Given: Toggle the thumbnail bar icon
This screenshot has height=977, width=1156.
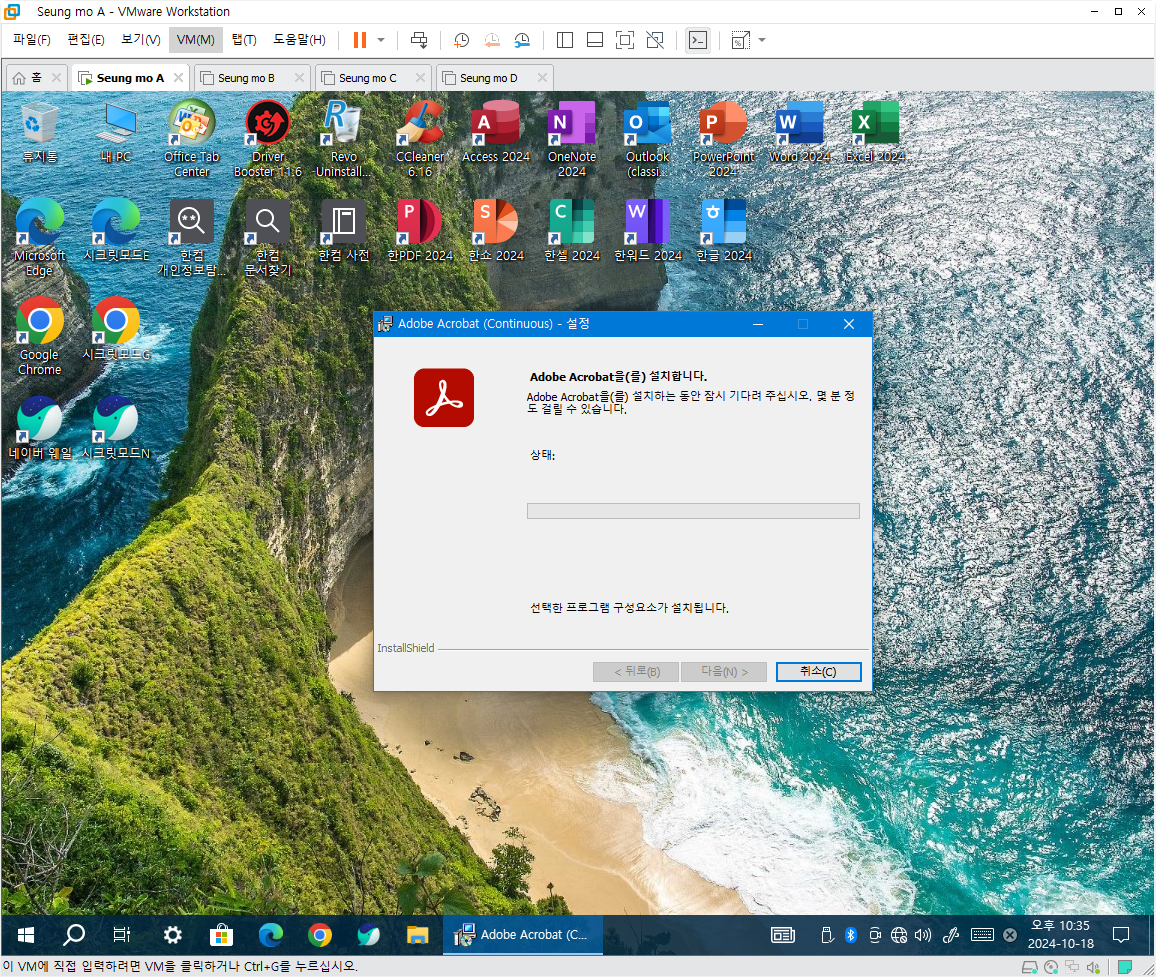Looking at the screenshot, I should point(595,40).
